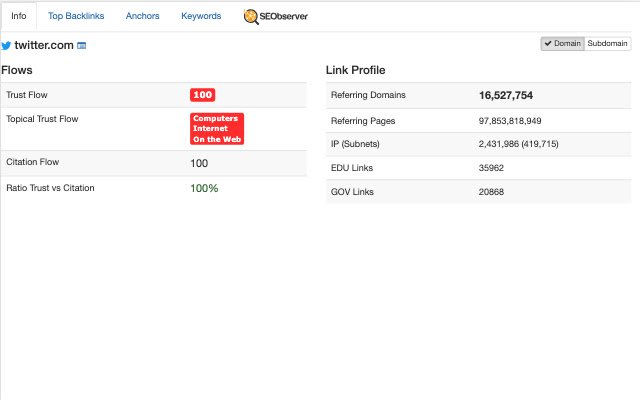Image resolution: width=640 pixels, height=400 pixels.
Task: Click the red Trust Flow 100 badge
Action: pyautogui.click(x=202, y=95)
